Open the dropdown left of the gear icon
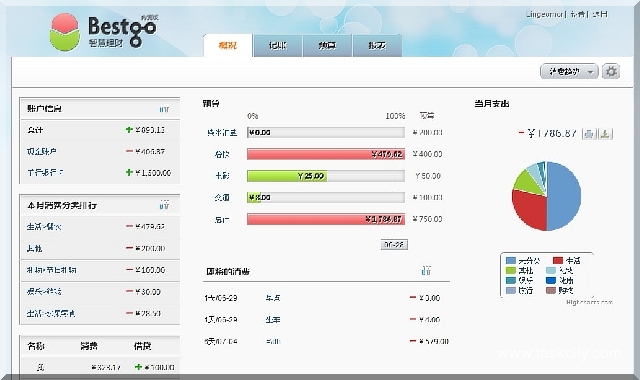640x380 pixels. (569, 71)
